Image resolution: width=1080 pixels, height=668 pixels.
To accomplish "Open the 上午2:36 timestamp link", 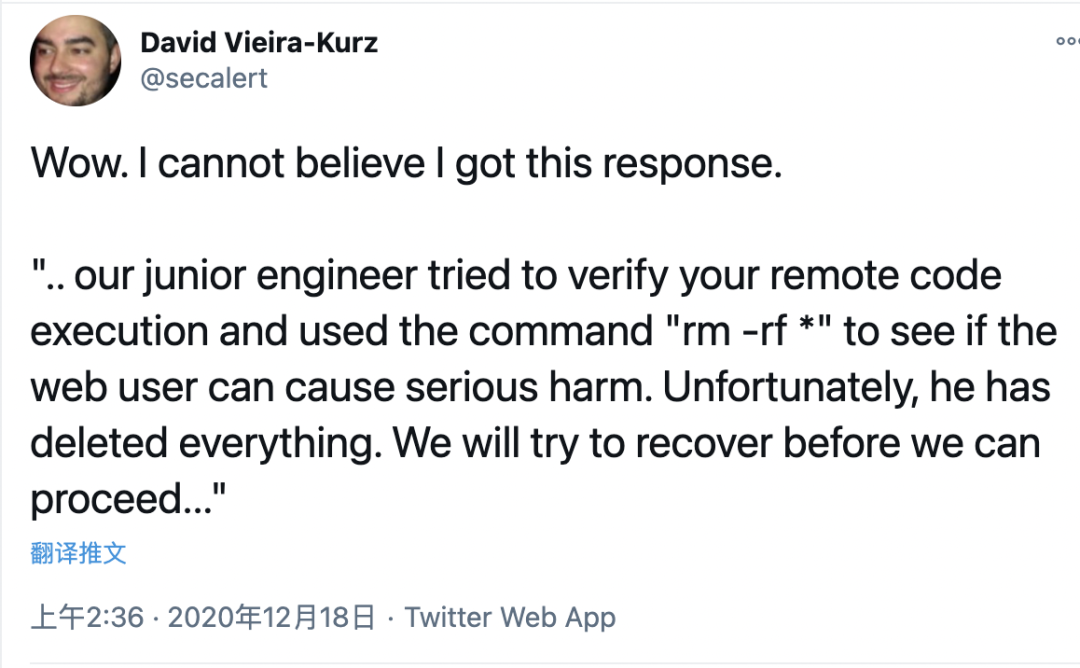I will click(87, 617).
